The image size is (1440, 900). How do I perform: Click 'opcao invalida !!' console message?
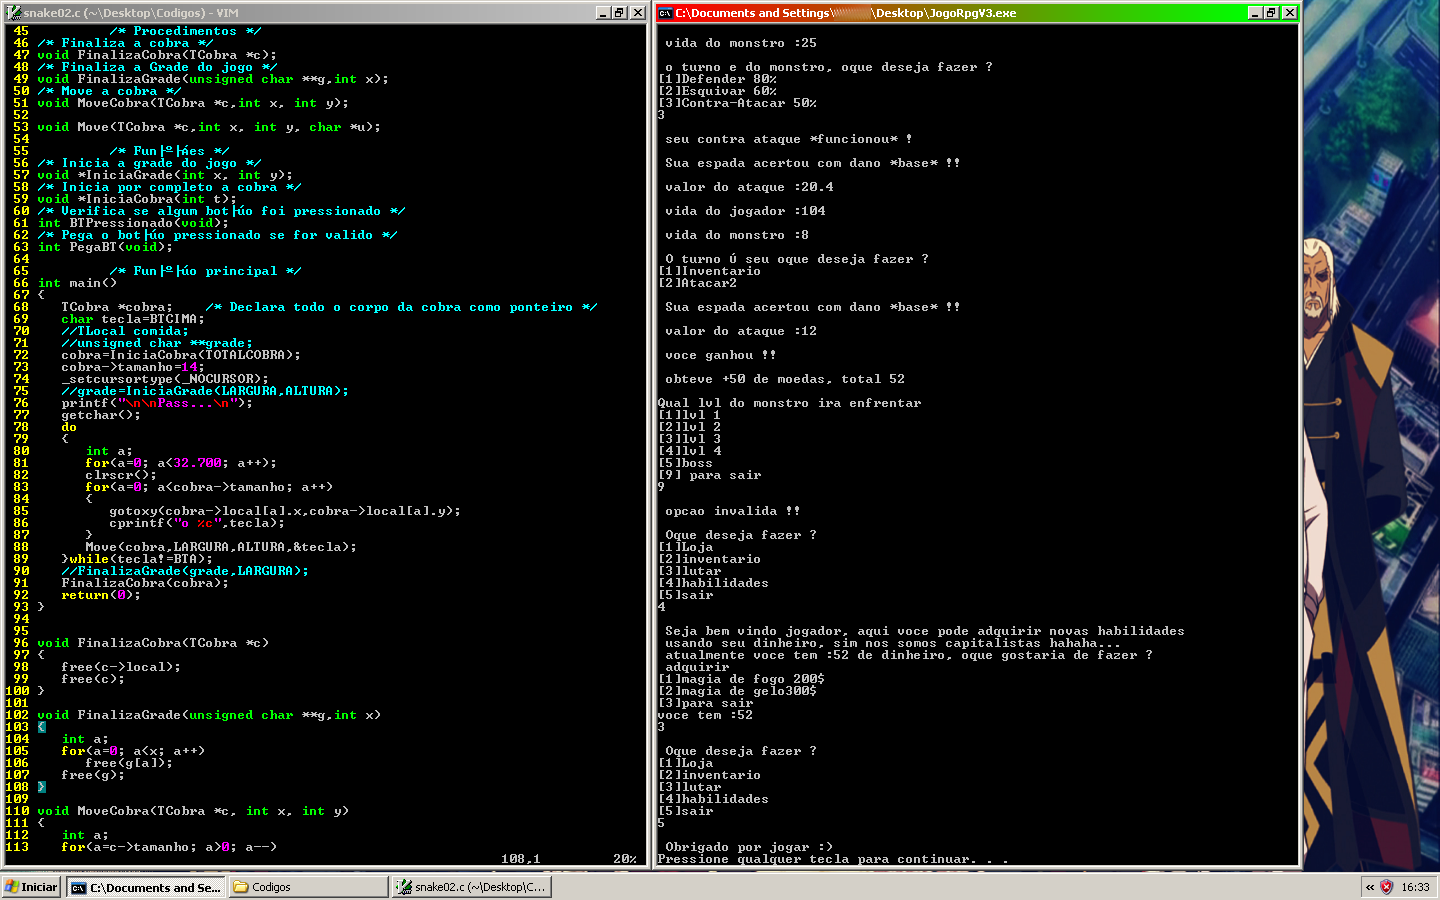tap(733, 511)
